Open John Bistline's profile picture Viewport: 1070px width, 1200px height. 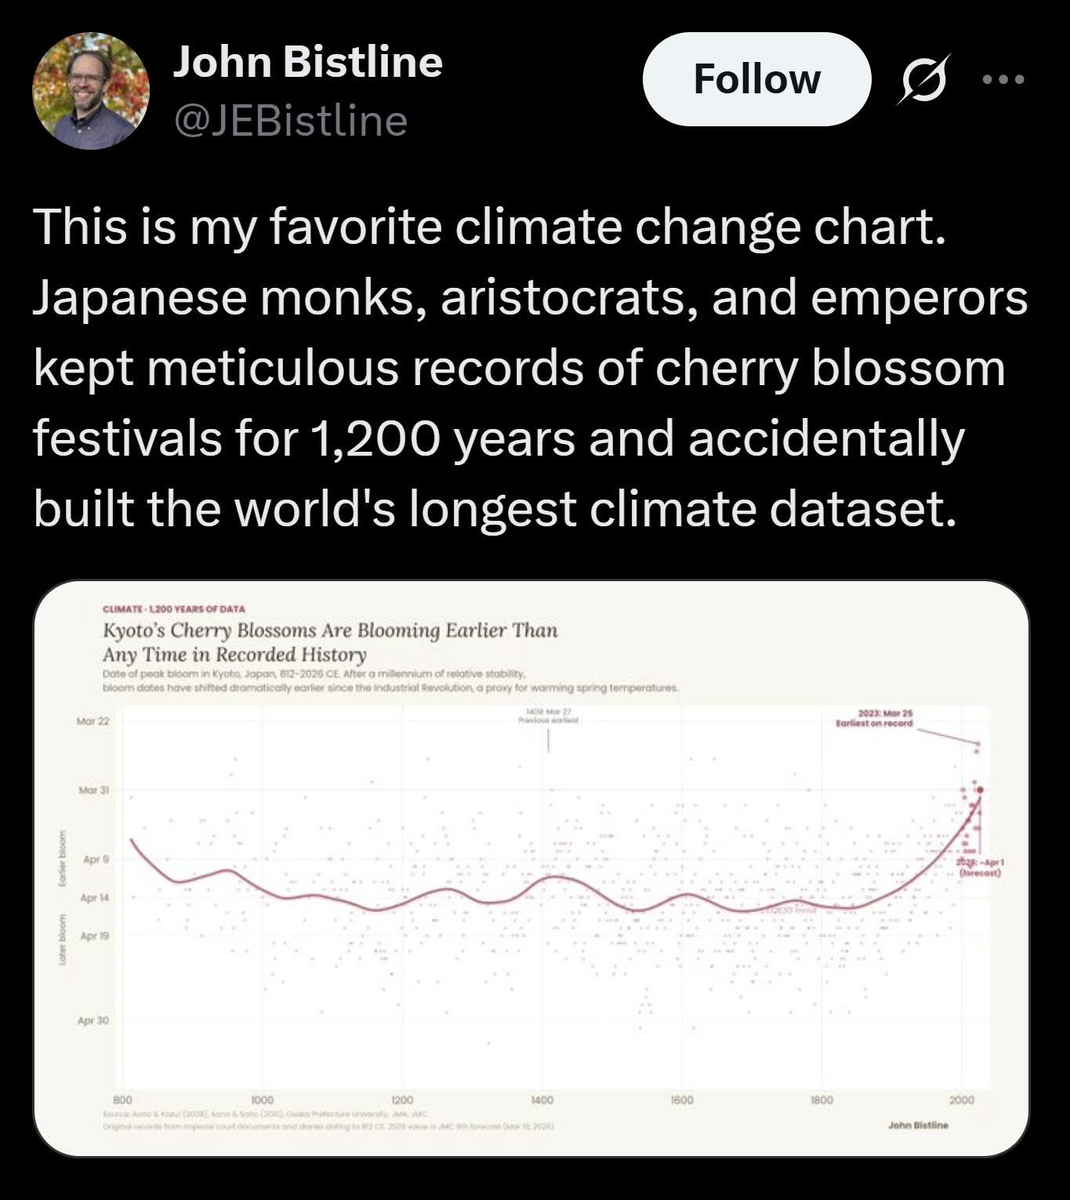(x=90, y=91)
